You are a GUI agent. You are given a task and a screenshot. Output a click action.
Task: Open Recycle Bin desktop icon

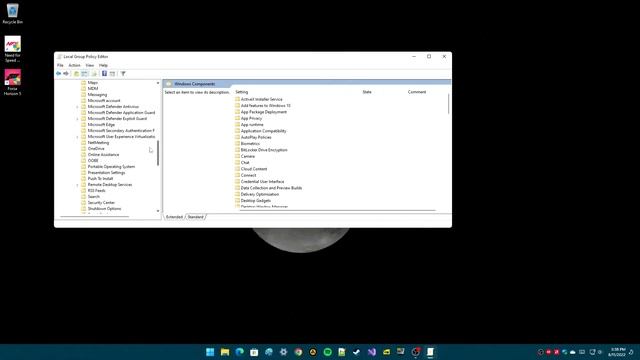(13, 13)
